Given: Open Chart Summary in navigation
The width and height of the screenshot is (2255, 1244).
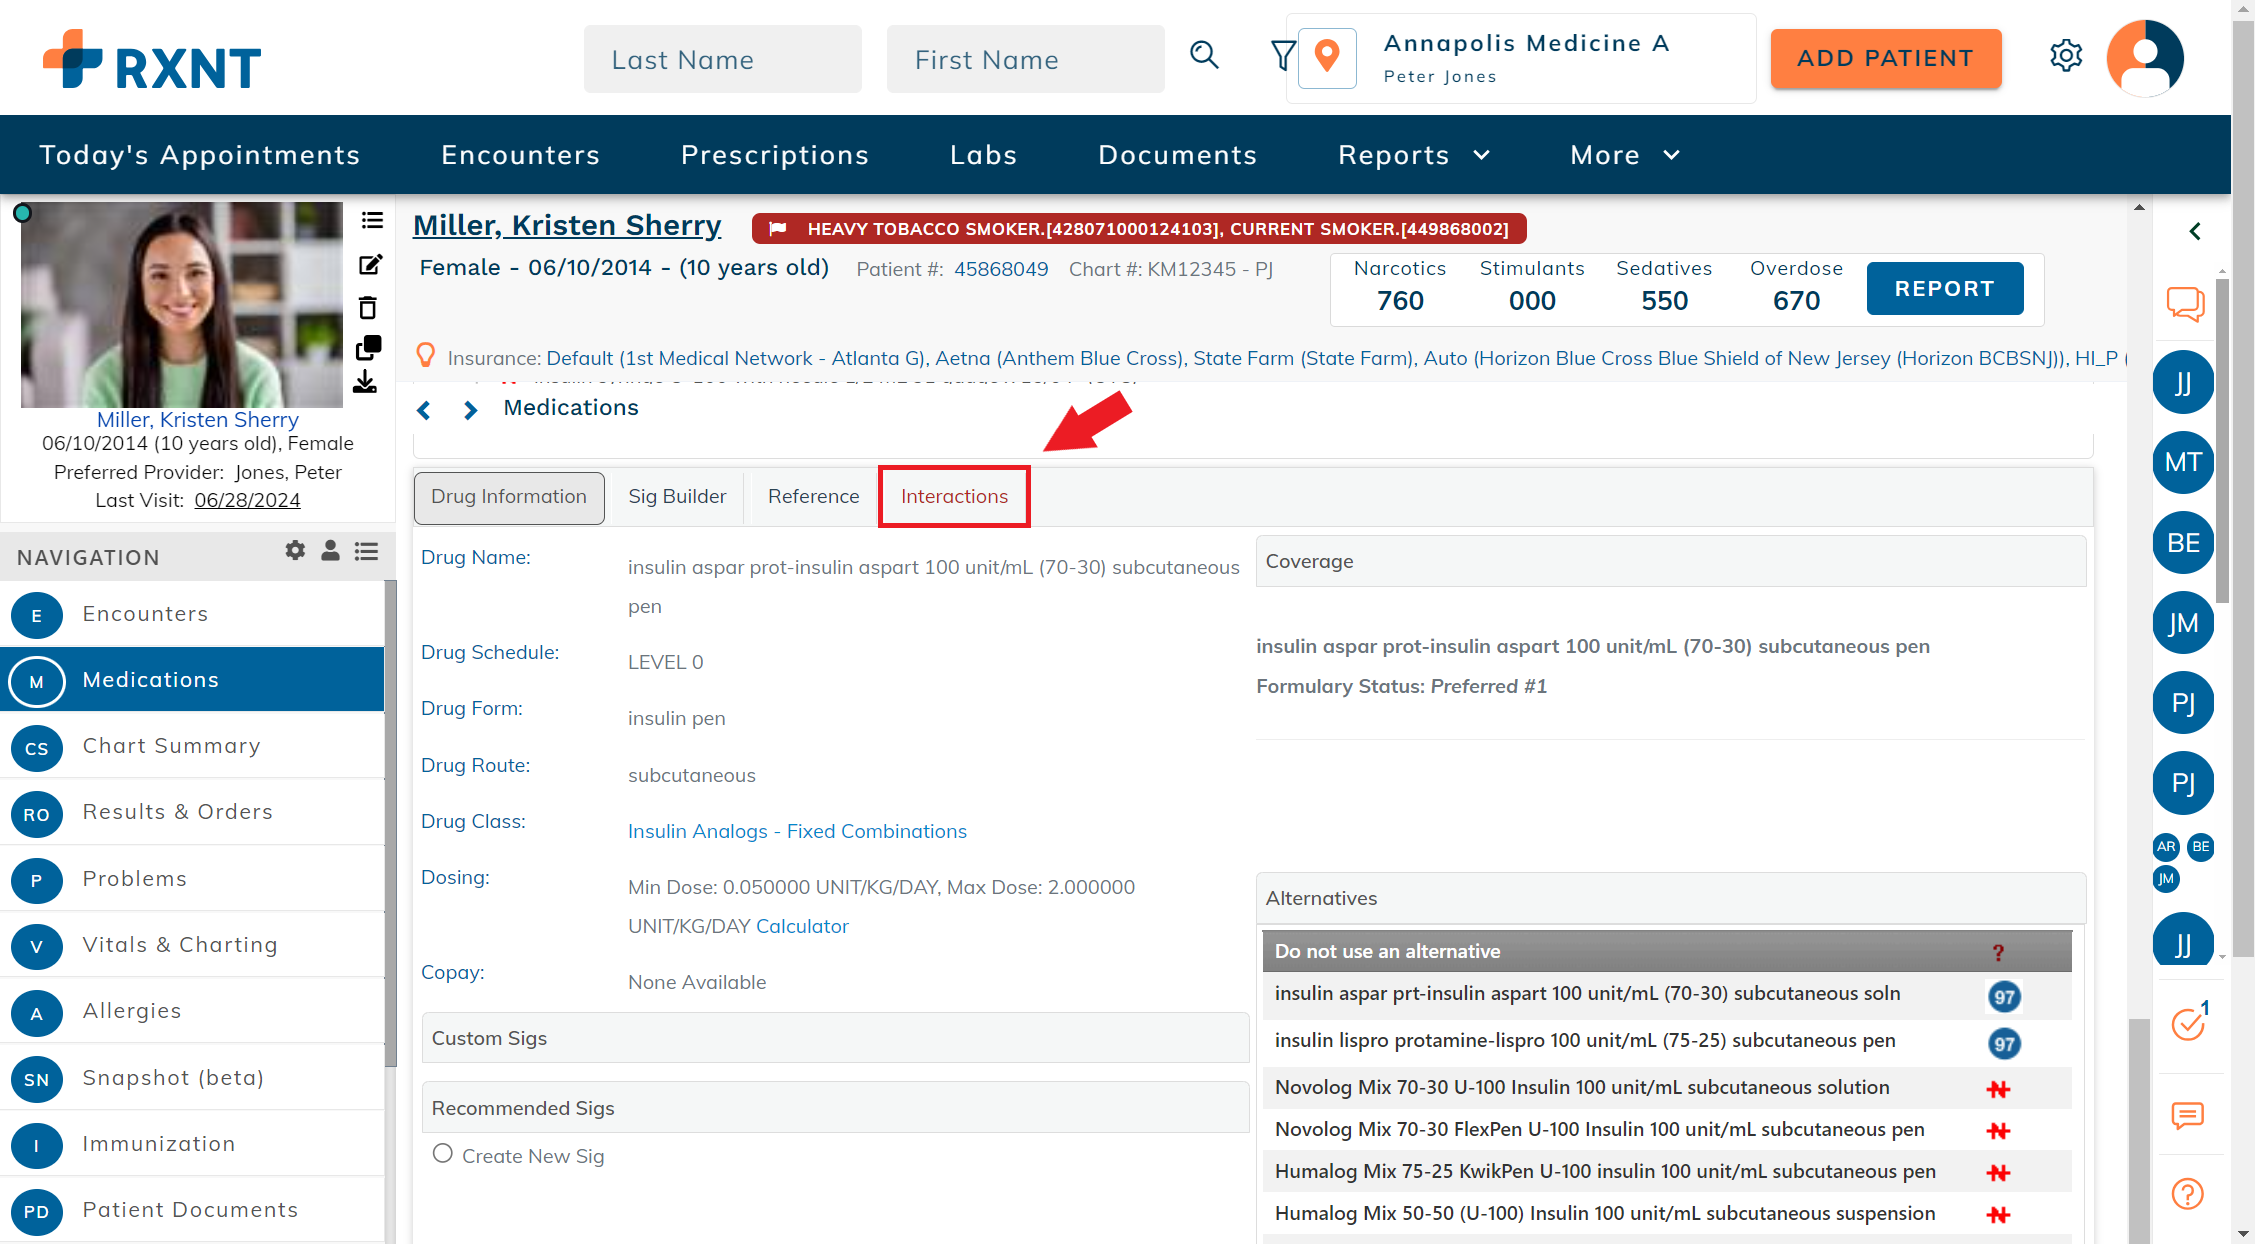Looking at the screenshot, I should pos(171,746).
